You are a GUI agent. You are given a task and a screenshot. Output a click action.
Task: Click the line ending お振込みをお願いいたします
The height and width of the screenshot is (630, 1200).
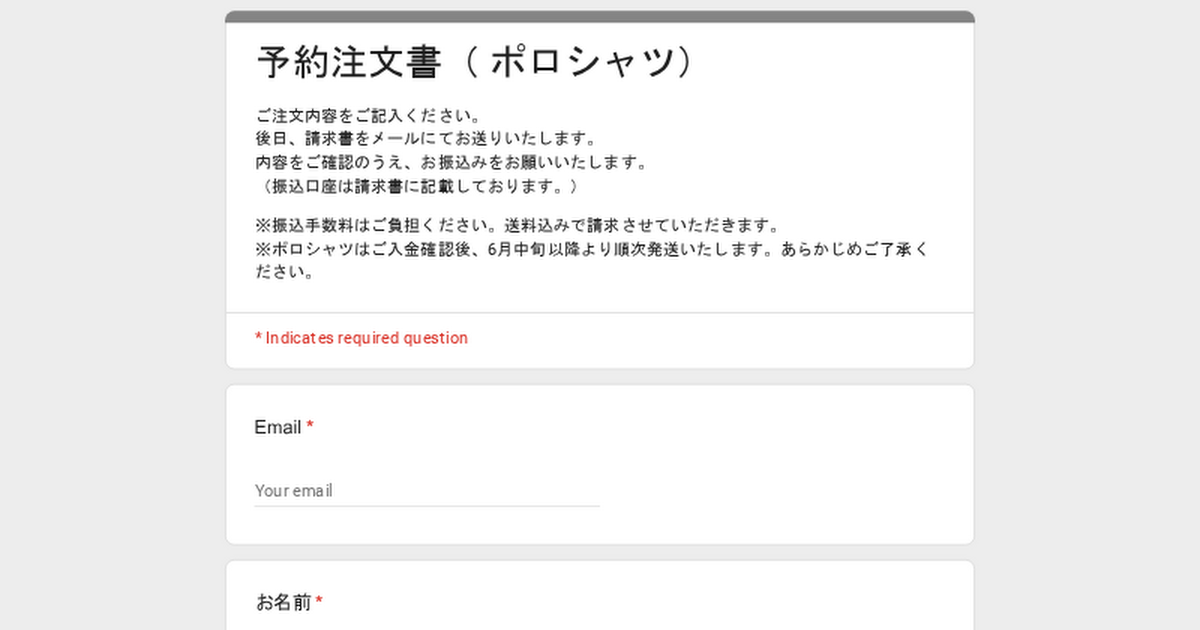451,162
